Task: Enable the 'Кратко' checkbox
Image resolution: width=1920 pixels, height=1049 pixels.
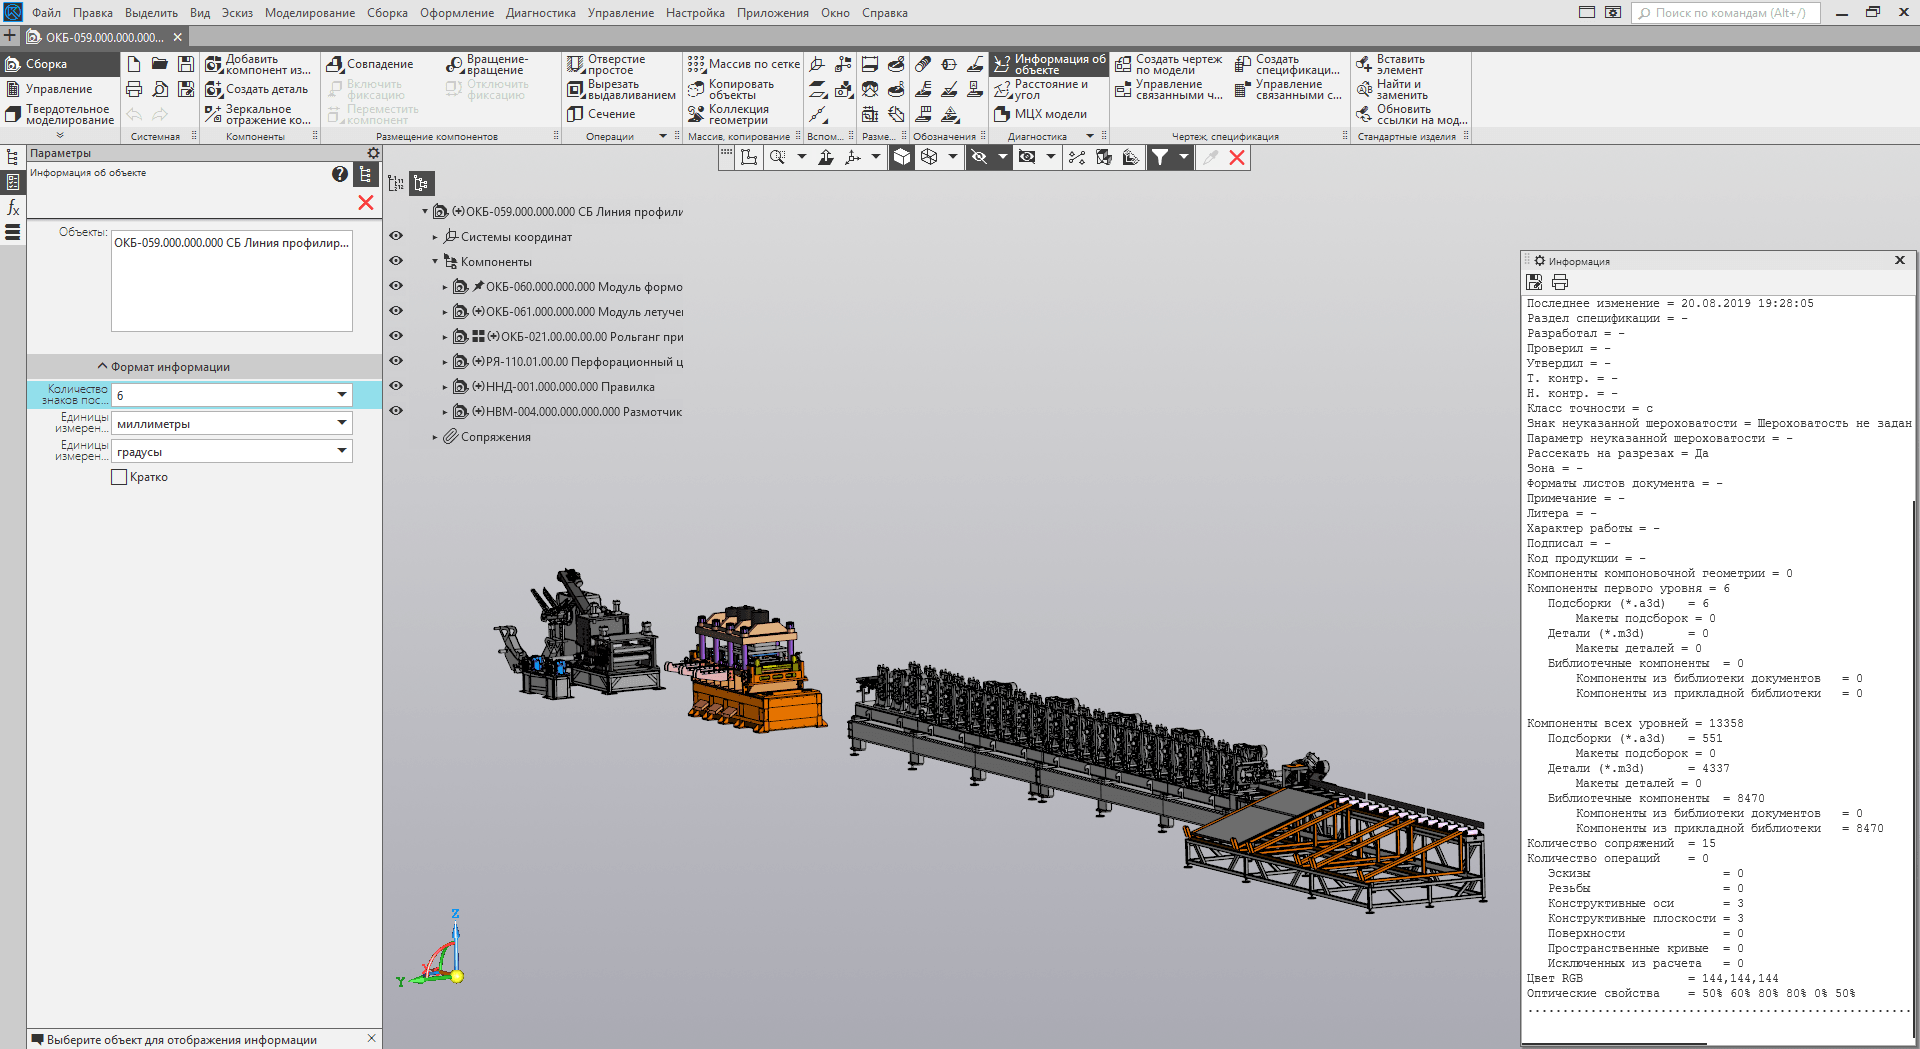Action: pos(120,478)
